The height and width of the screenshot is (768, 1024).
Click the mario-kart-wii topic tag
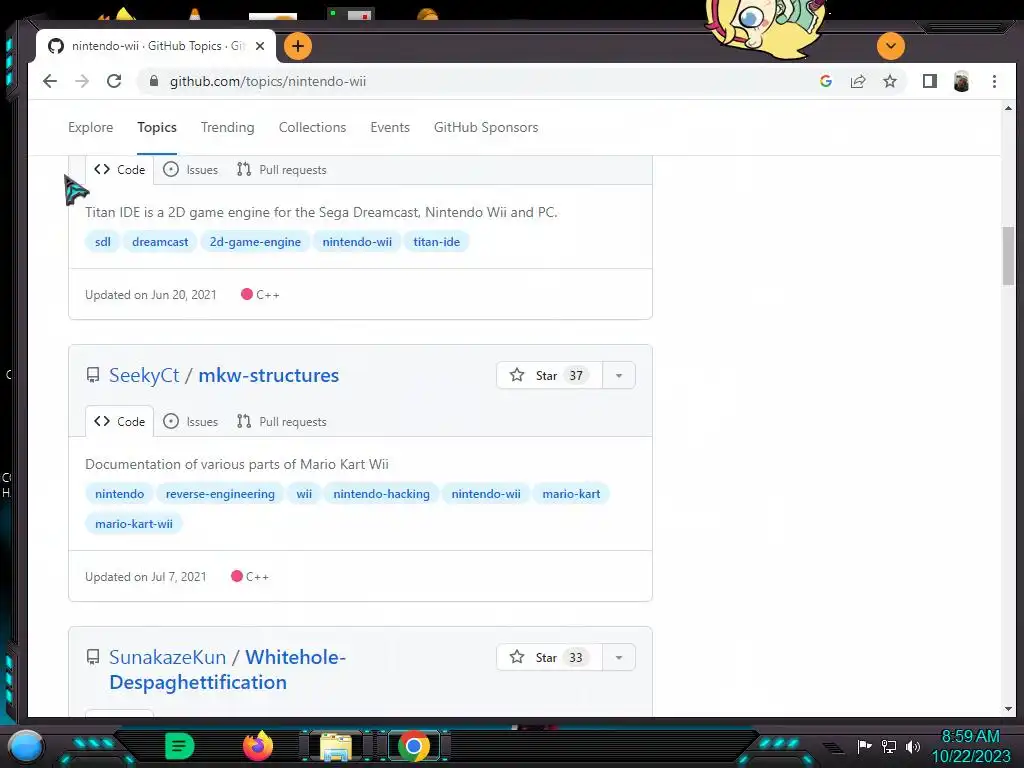134,524
